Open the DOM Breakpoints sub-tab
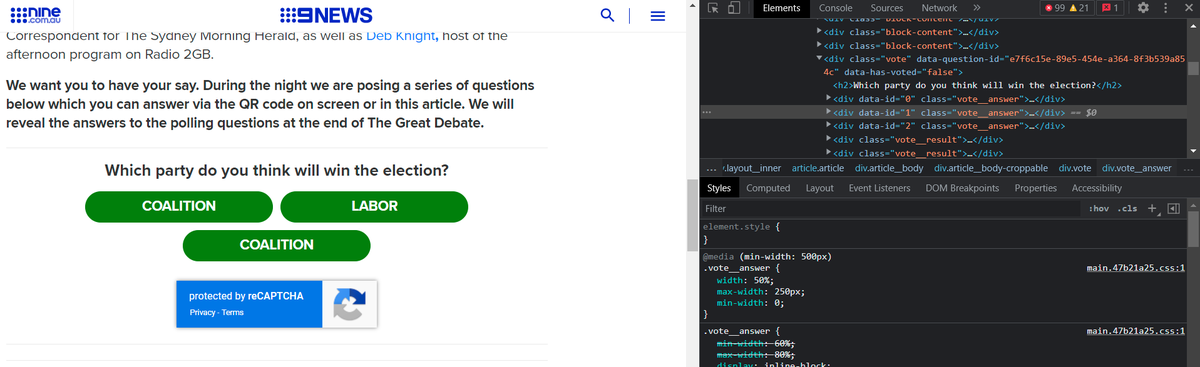Viewport: 1200px width, 367px height. pyautogui.click(x=961, y=188)
